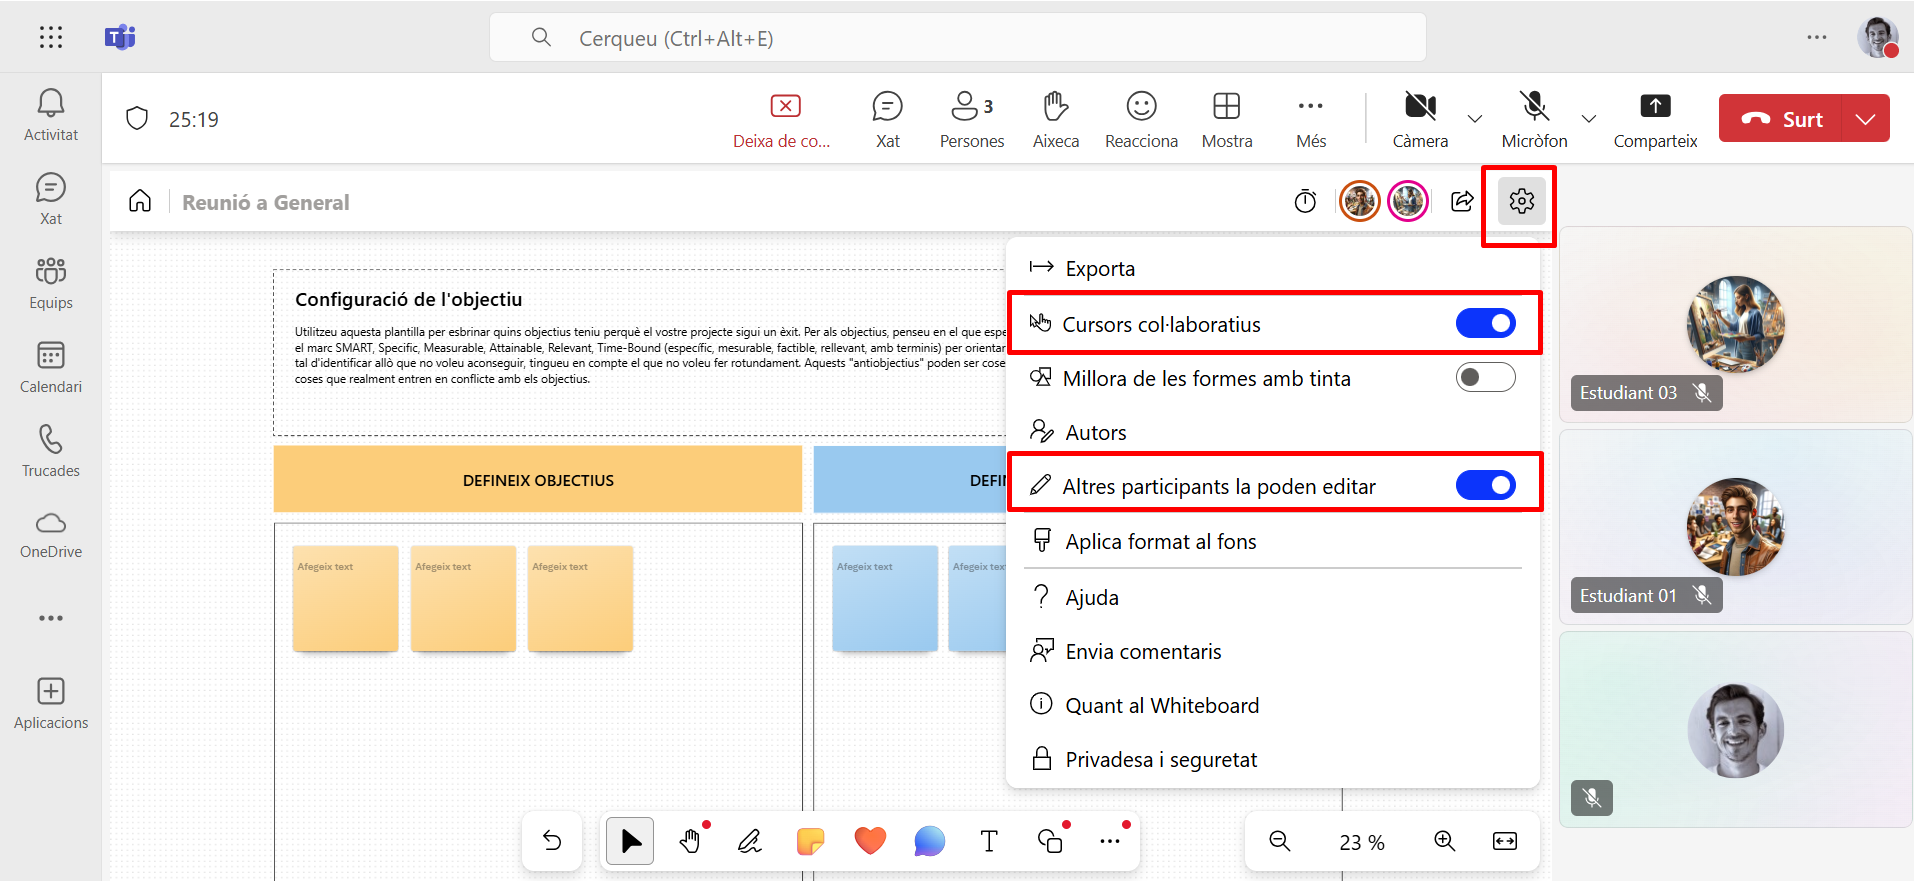Select the pen drawing tool

click(x=749, y=841)
